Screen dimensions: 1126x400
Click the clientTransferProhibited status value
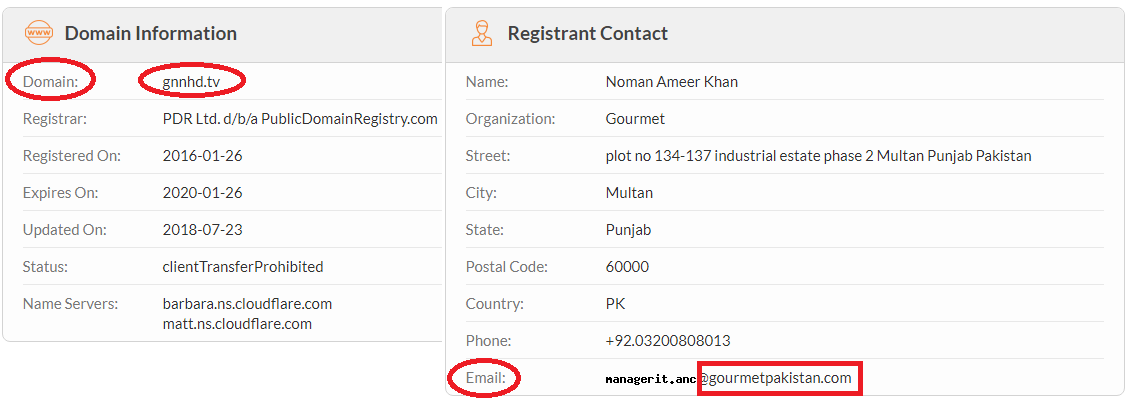[x=243, y=267]
